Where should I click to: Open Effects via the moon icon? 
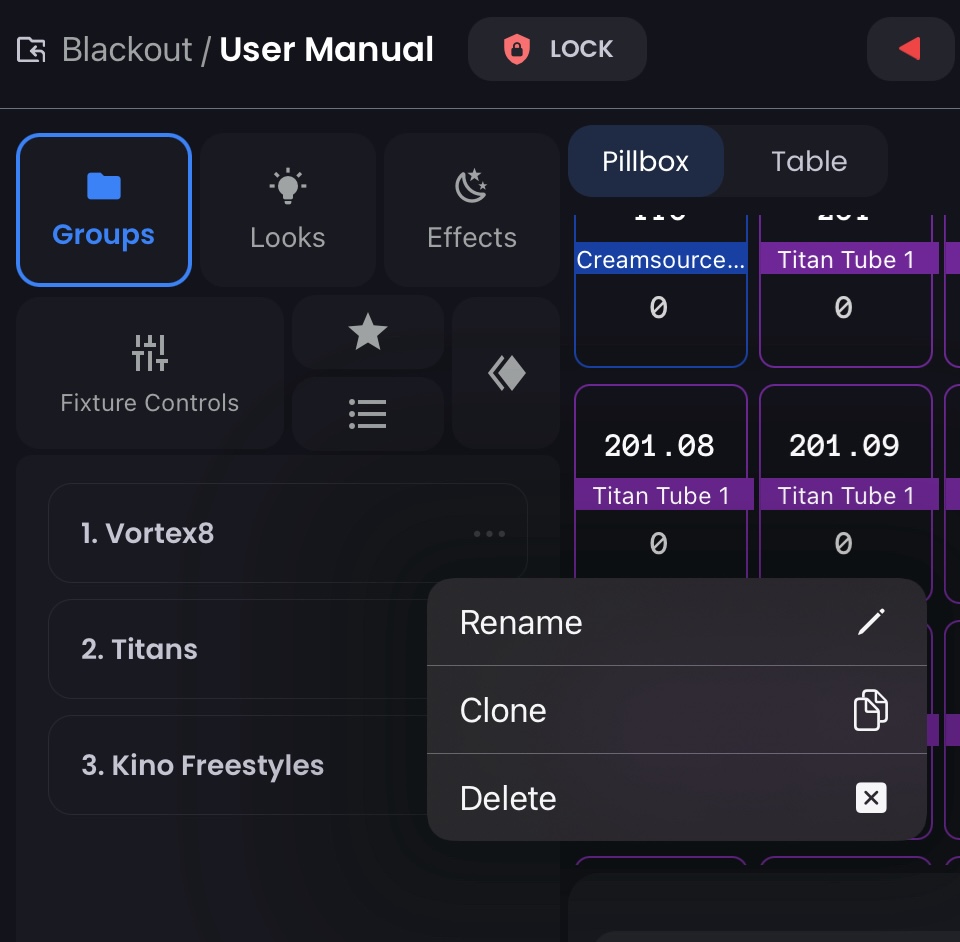click(471, 184)
